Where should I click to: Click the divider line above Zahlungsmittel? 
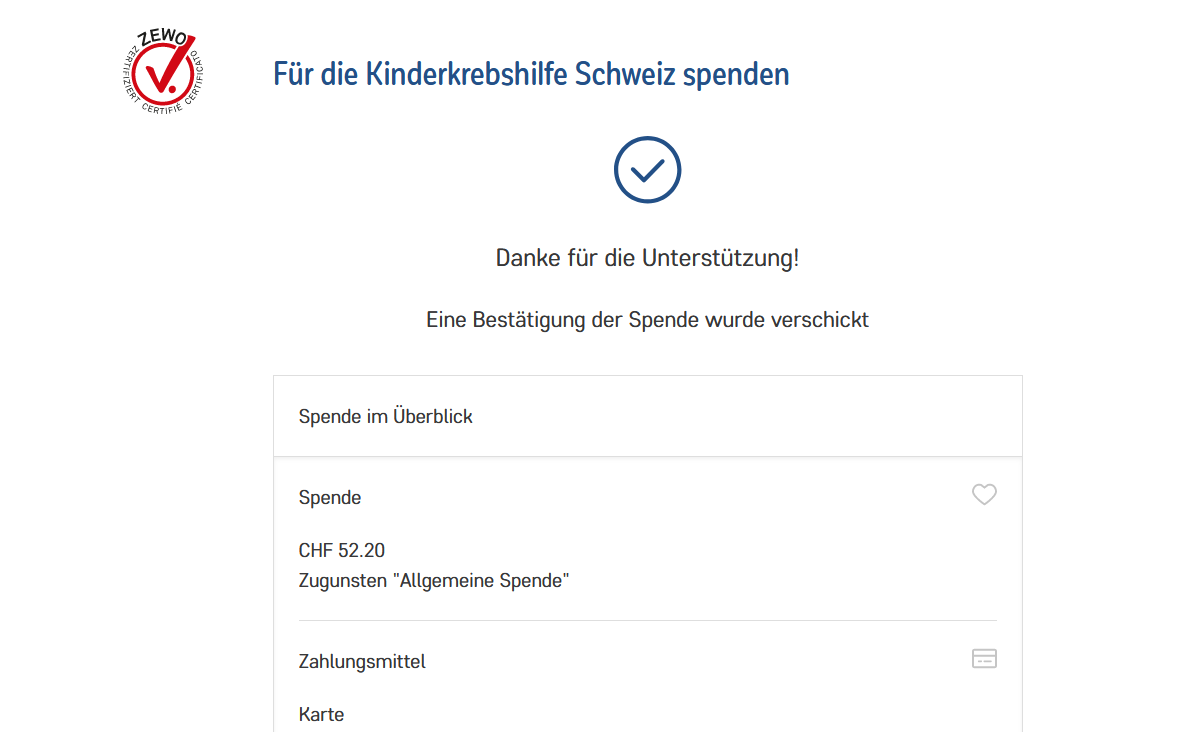pyautogui.click(x=647, y=620)
